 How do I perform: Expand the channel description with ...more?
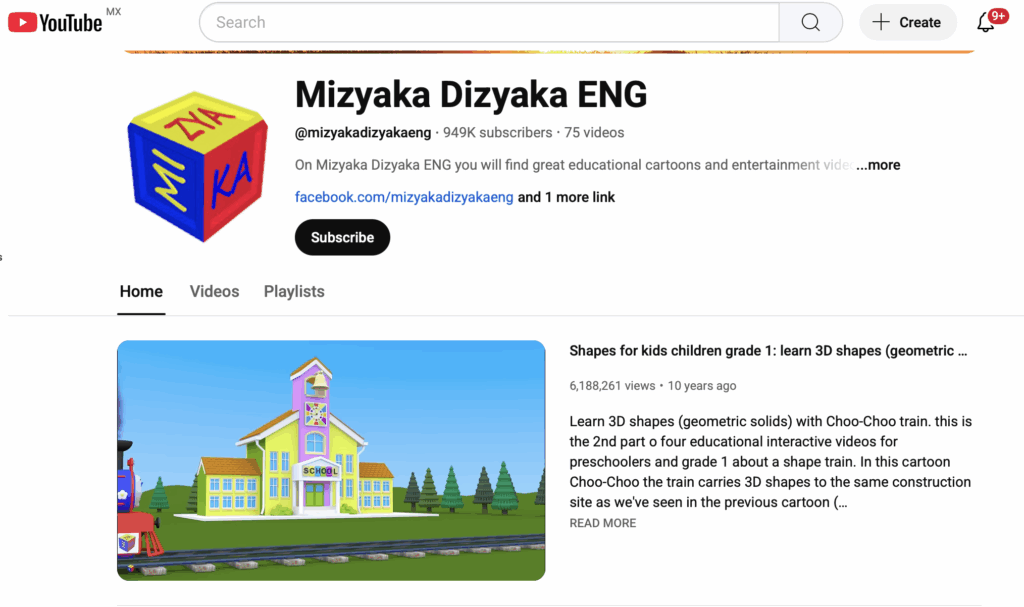tap(877, 165)
